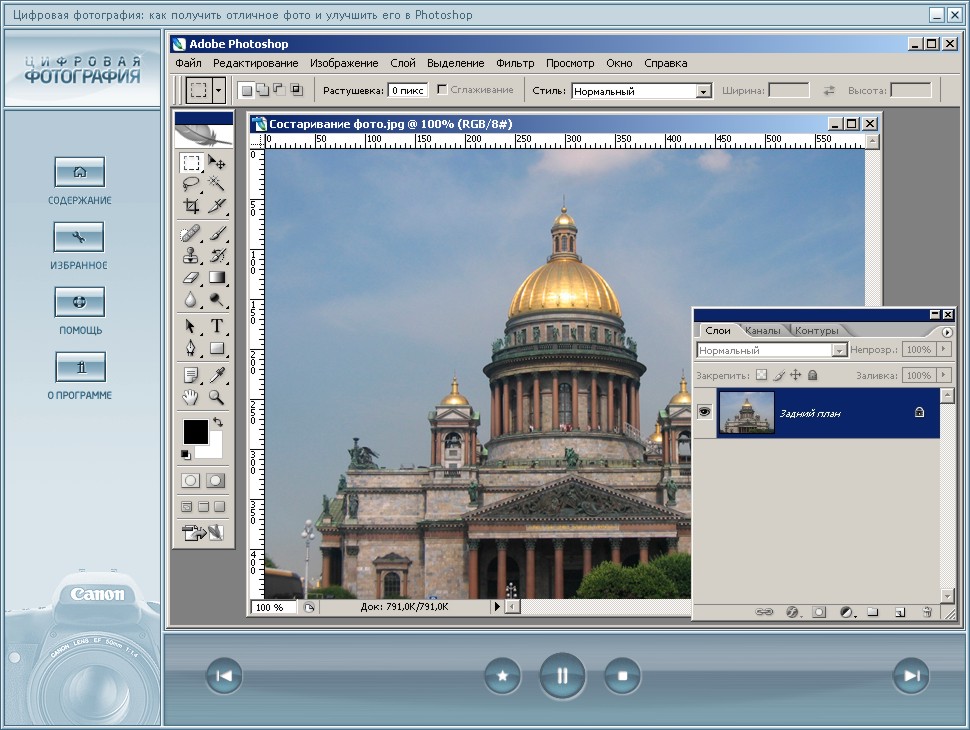This screenshot has width=970, height=730.
Task: Open Заливка fill slider arrow
Action: tap(943, 375)
